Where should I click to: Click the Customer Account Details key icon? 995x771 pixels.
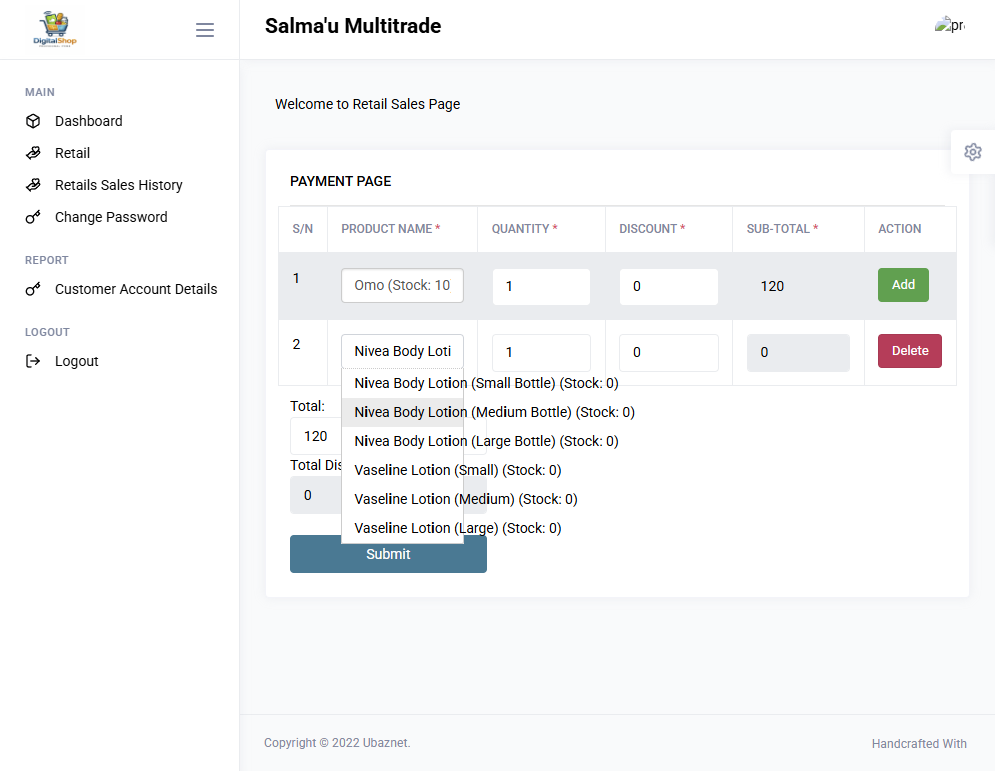(33, 289)
